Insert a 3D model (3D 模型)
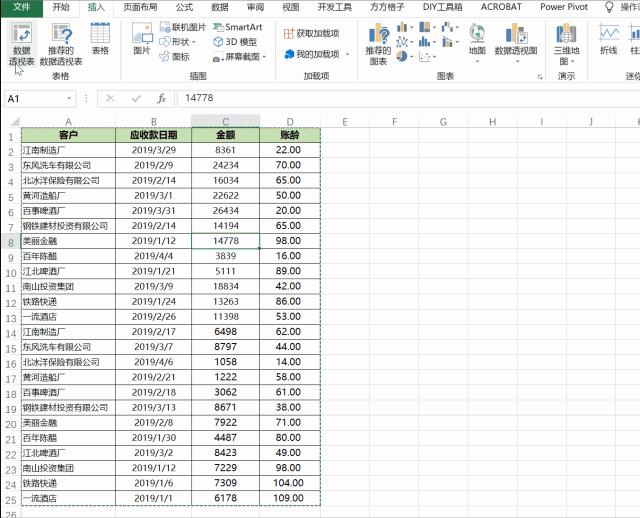Image resolution: width=640 pixels, height=518 pixels. (235, 42)
